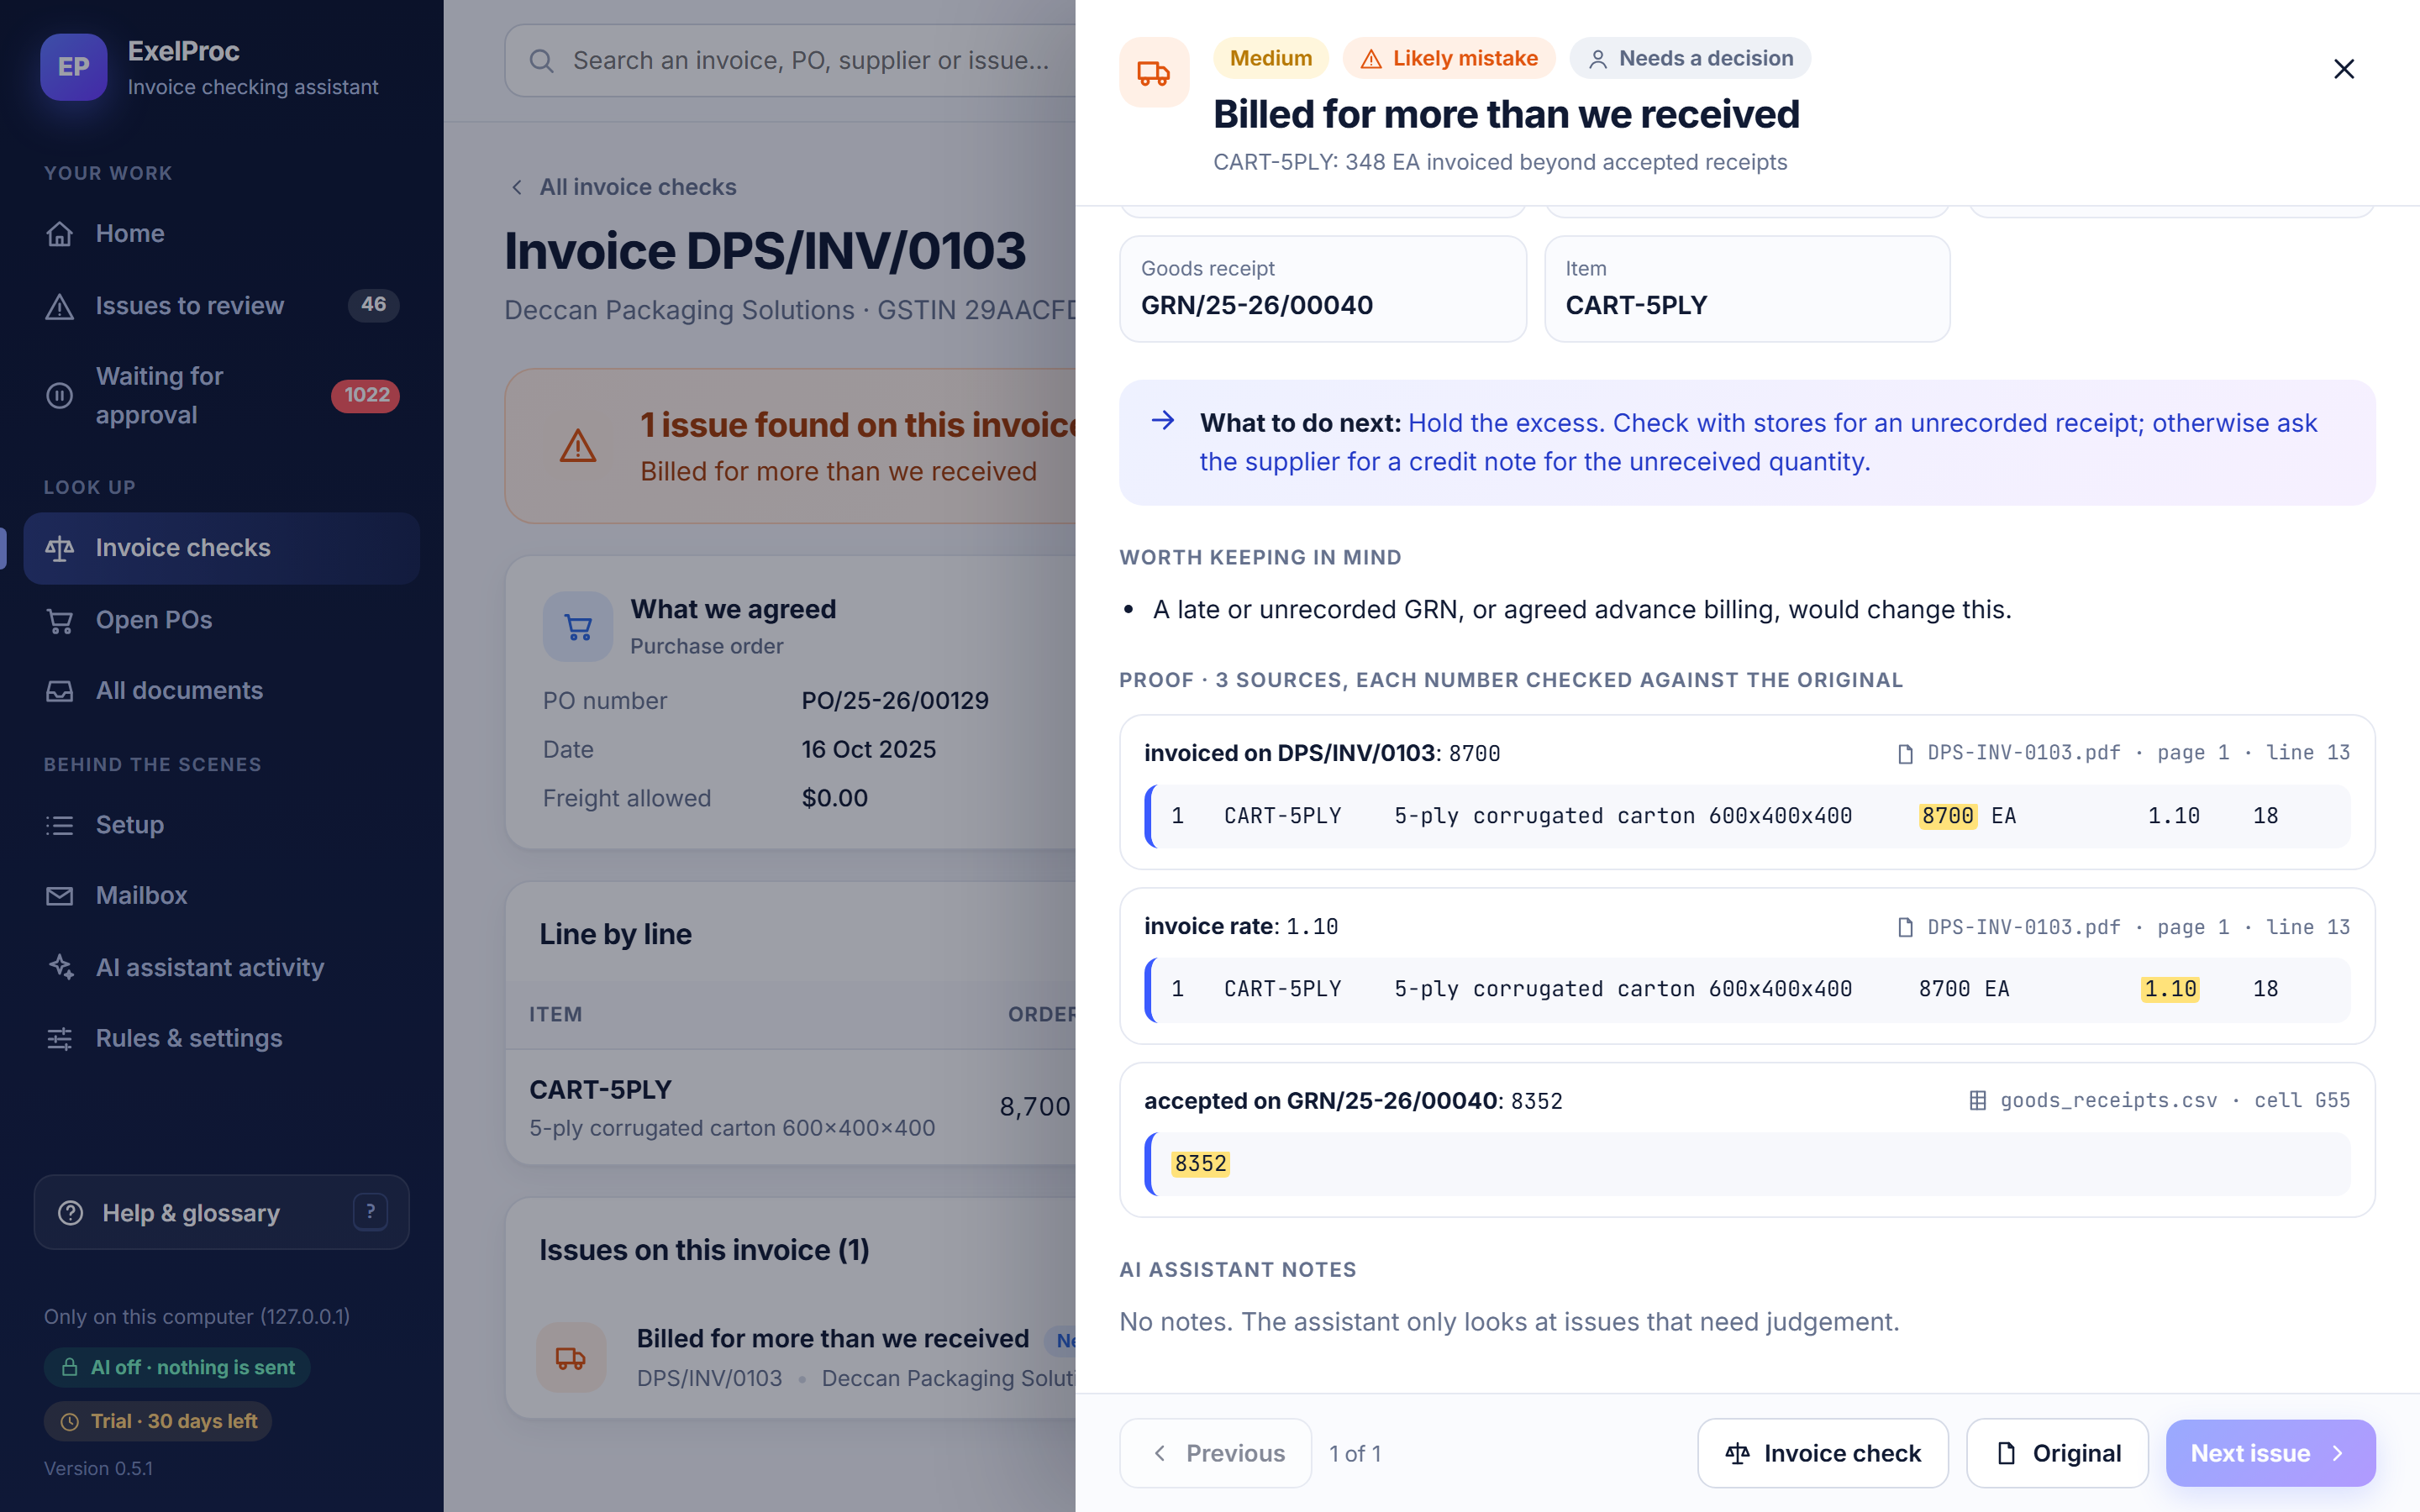Click the Setup list icon
Viewport: 2420px width, 1512px height.
(x=59, y=825)
